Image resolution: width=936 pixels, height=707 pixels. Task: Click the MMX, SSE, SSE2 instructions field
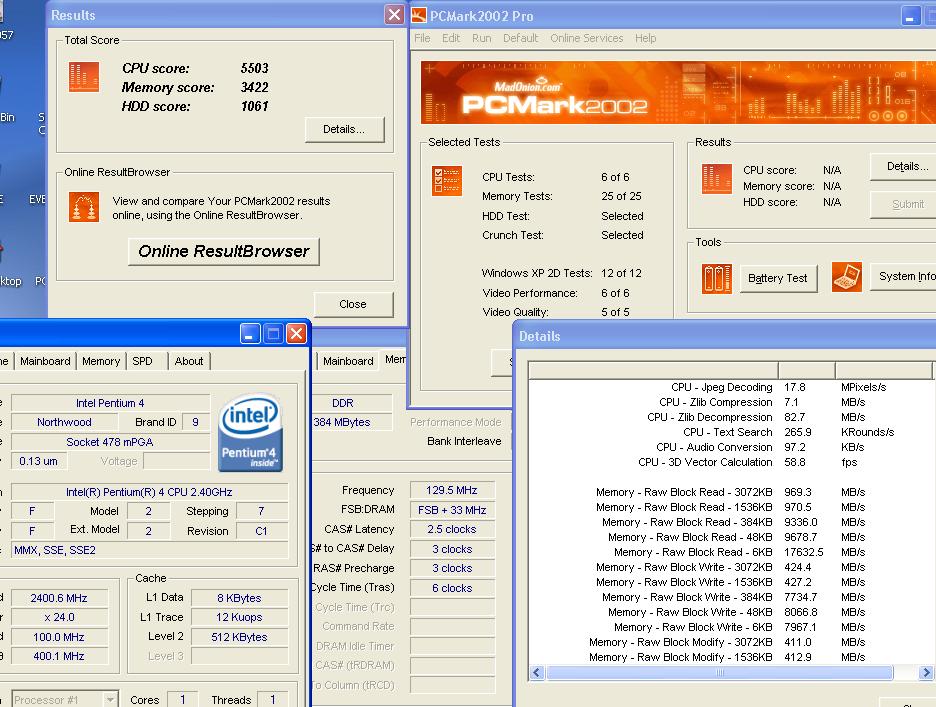[x=149, y=550]
